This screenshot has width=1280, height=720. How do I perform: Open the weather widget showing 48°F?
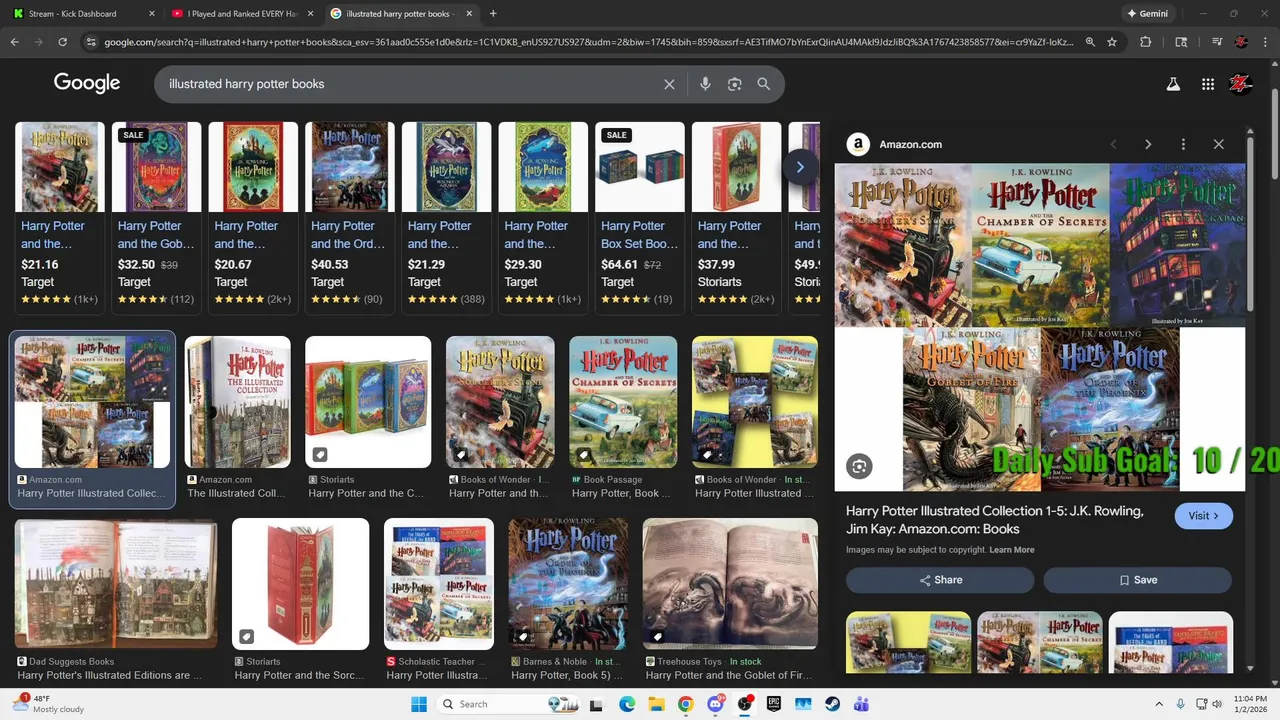[x=50, y=704]
